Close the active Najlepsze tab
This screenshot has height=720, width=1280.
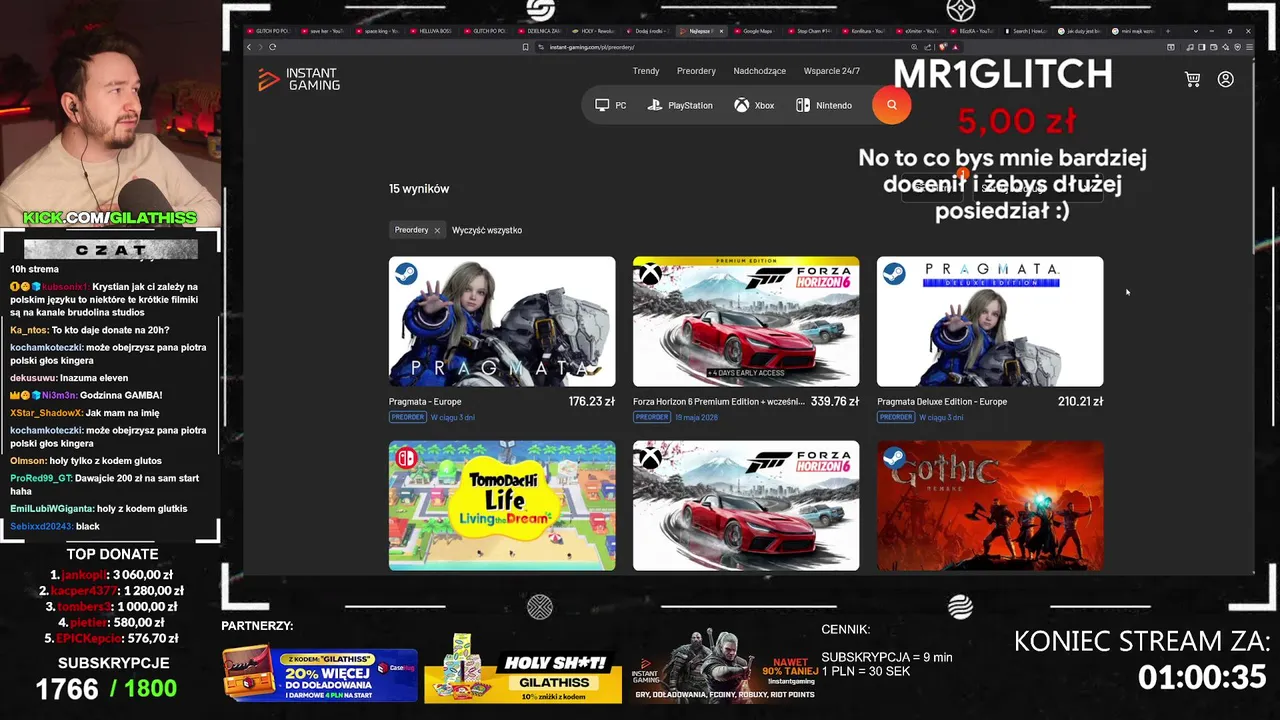tap(721, 31)
